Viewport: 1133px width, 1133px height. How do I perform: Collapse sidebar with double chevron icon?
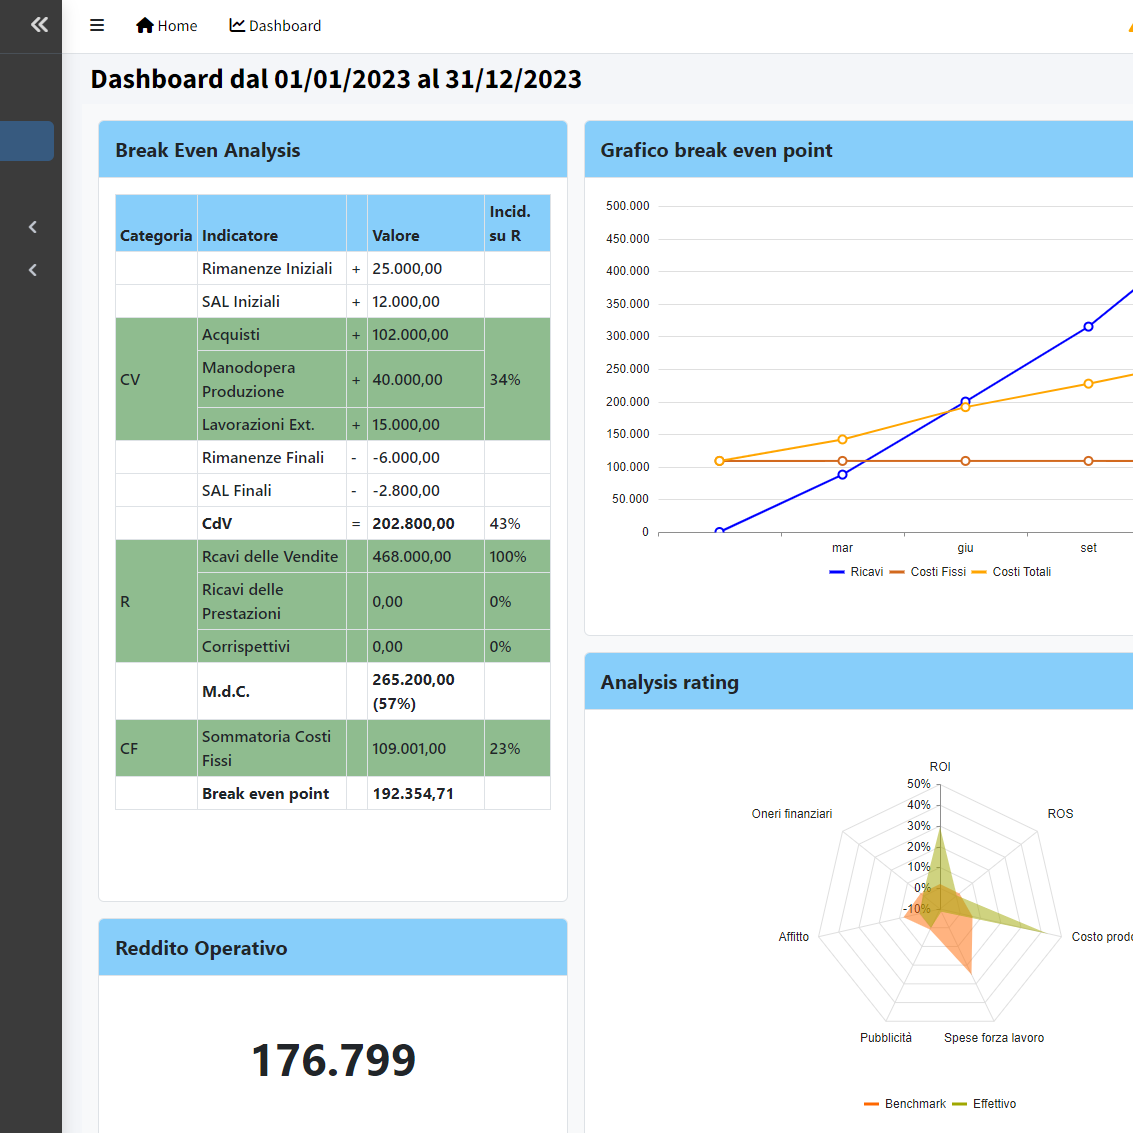click(39, 25)
